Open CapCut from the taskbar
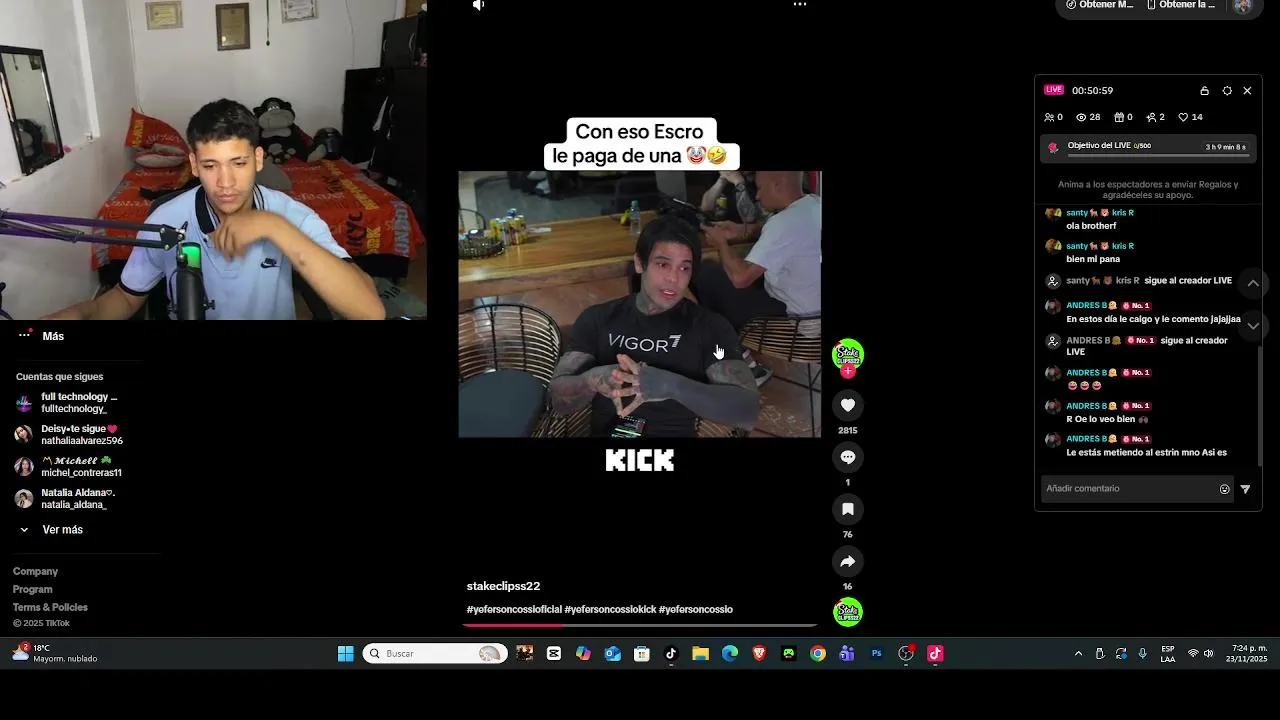This screenshot has width=1280, height=720. [x=554, y=654]
